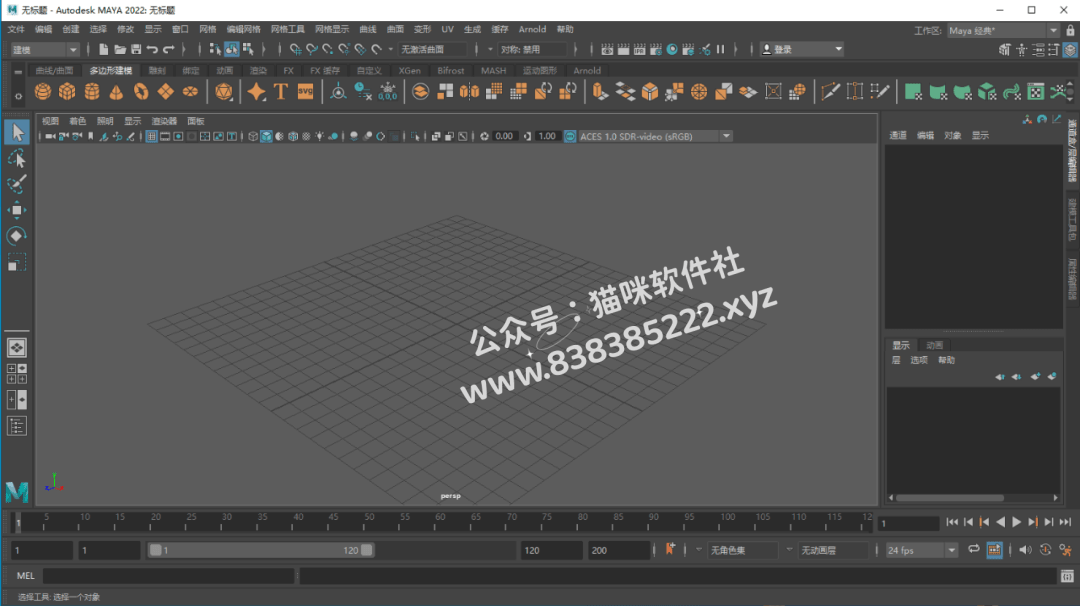Open the Maya Classic workspace dropdown
The image size is (1080, 606).
[1003, 30]
